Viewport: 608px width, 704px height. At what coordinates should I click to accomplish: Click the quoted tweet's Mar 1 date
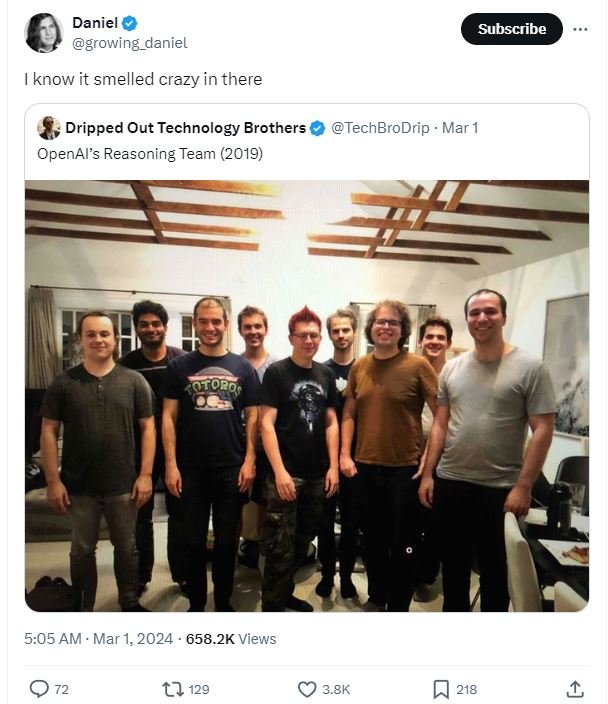point(461,128)
